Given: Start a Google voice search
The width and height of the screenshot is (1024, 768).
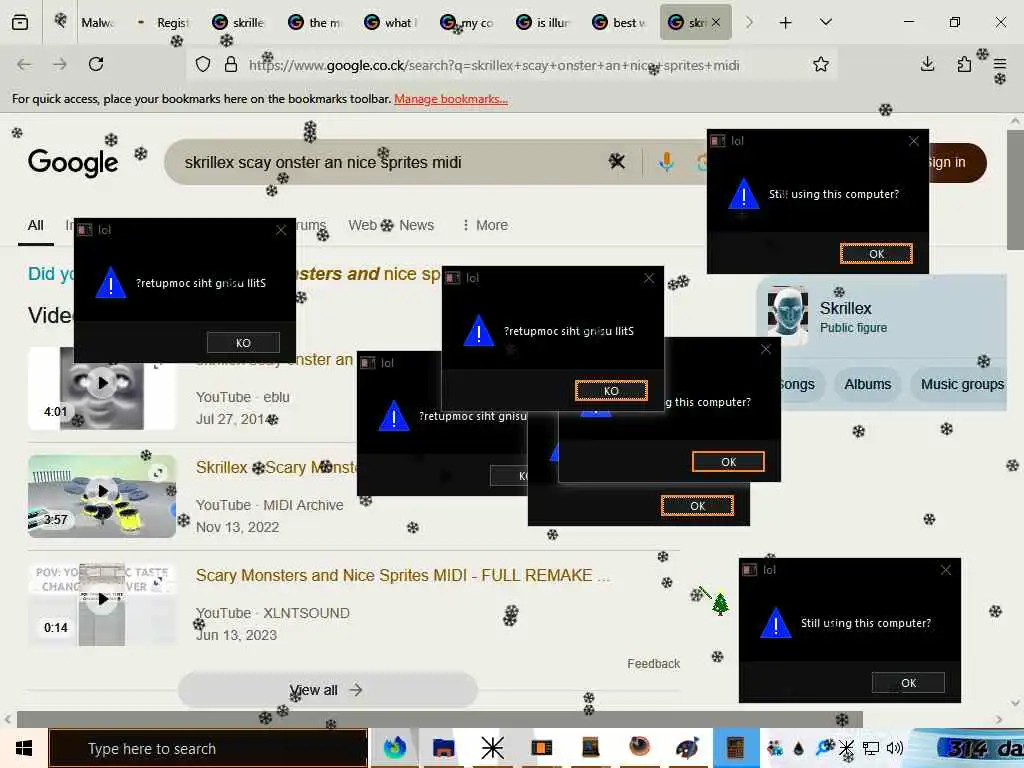Looking at the screenshot, I should 666,161.
